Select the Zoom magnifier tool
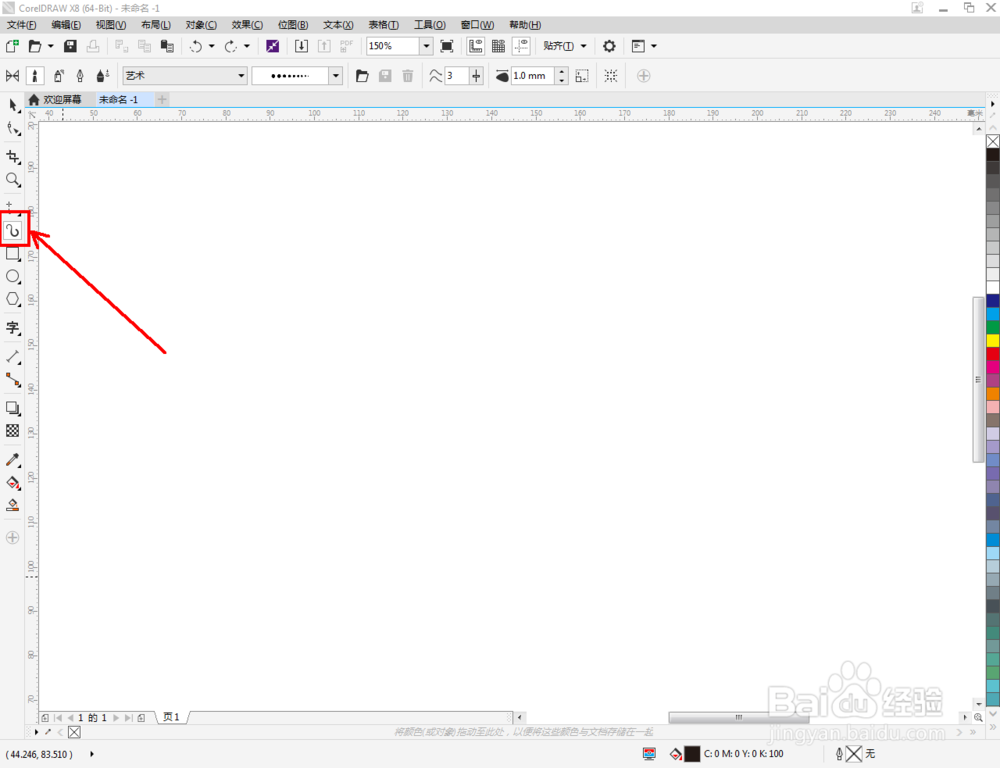Image resolution: width=1000 pixels, height=768 pixels. (x=13, y=179)
